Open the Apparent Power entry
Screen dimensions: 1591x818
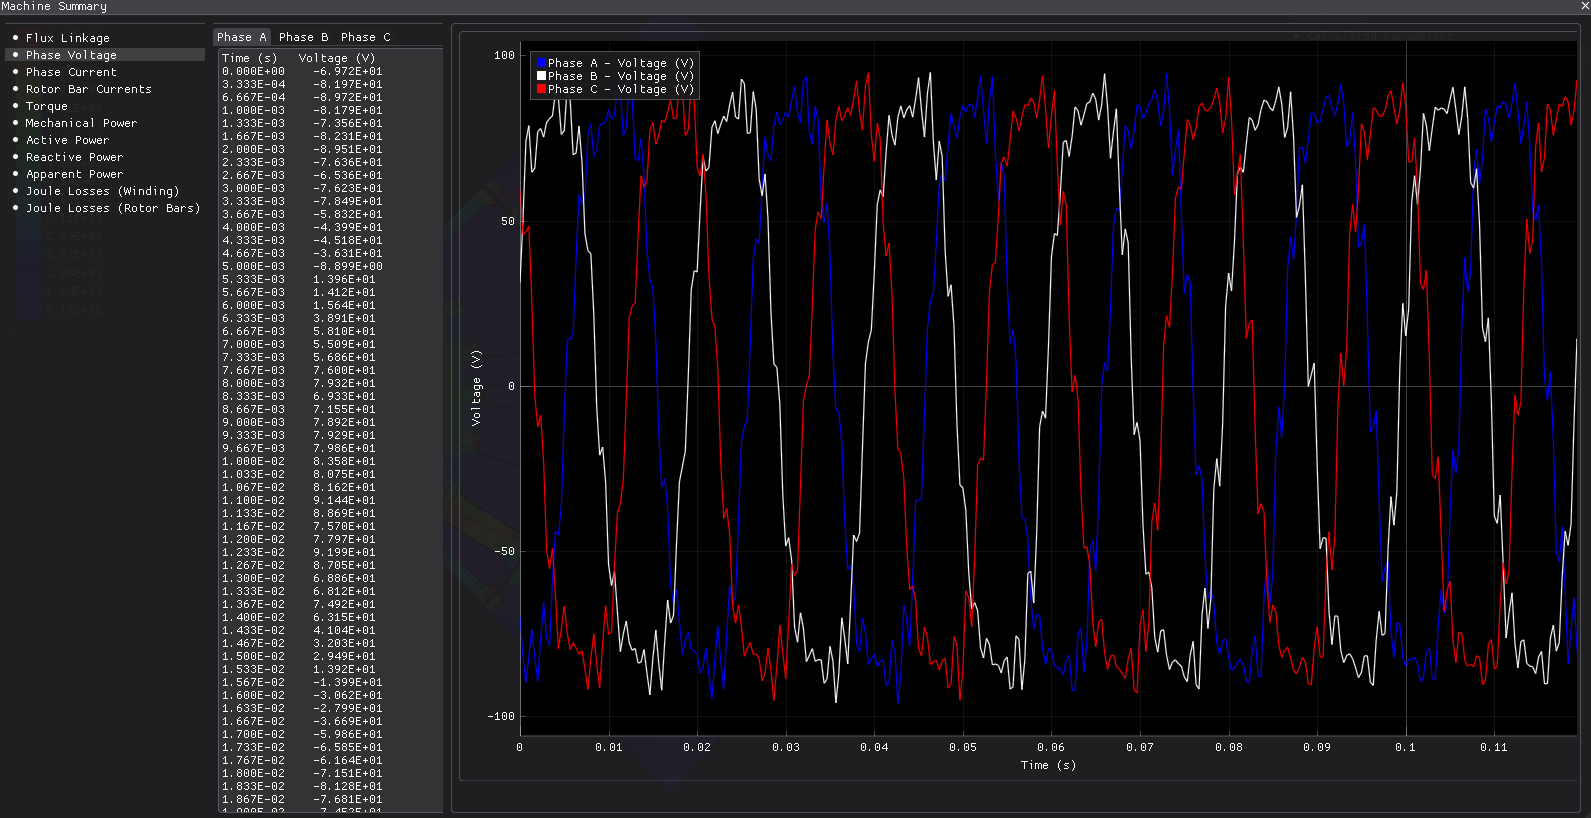75,174
